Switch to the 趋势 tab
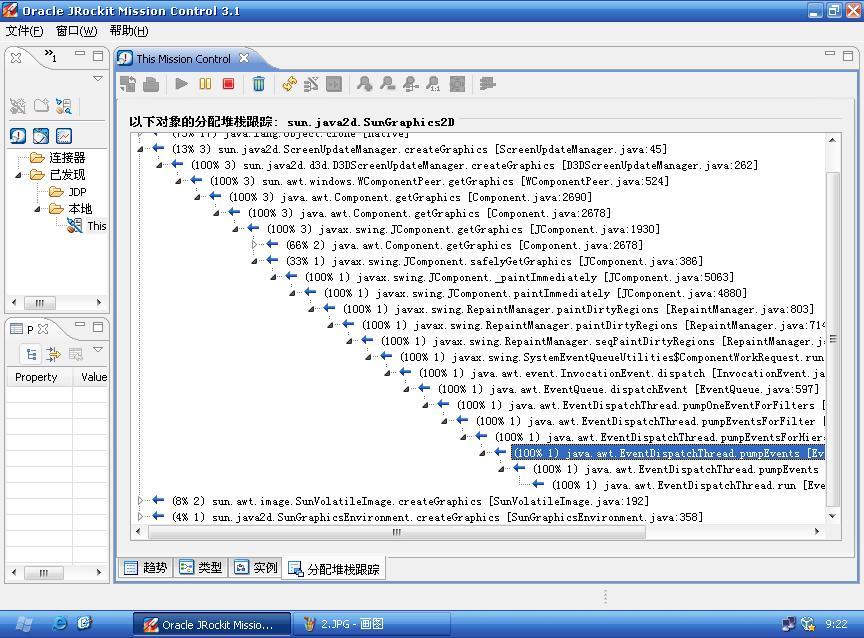The image size is (864, 638). 147,567
